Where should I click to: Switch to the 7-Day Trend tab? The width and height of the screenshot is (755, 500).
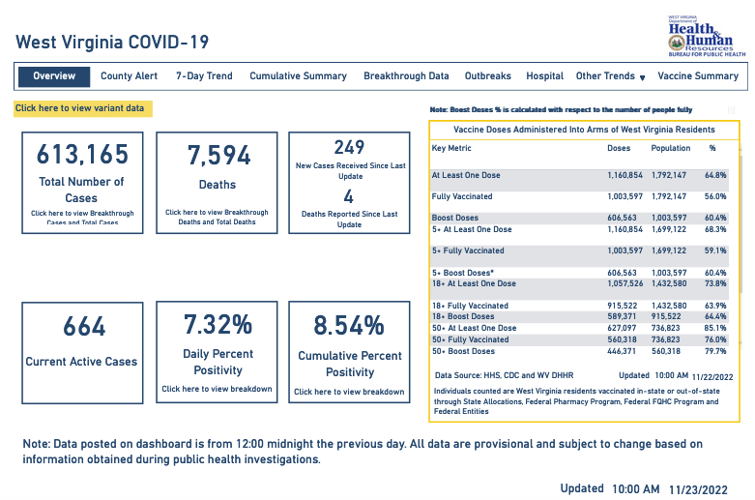coord(204,76)
